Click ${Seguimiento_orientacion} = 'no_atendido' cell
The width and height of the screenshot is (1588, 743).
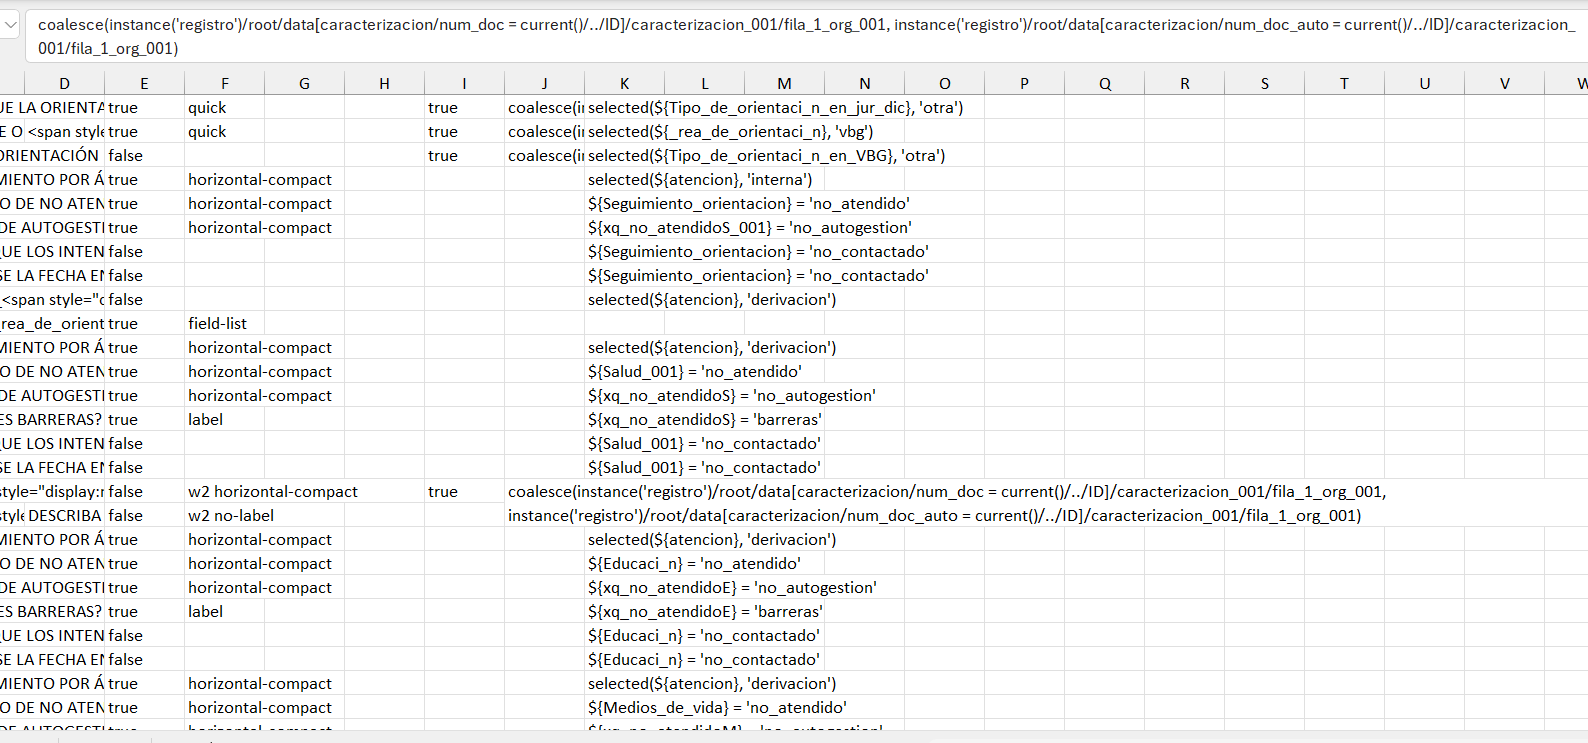(748, 203)
